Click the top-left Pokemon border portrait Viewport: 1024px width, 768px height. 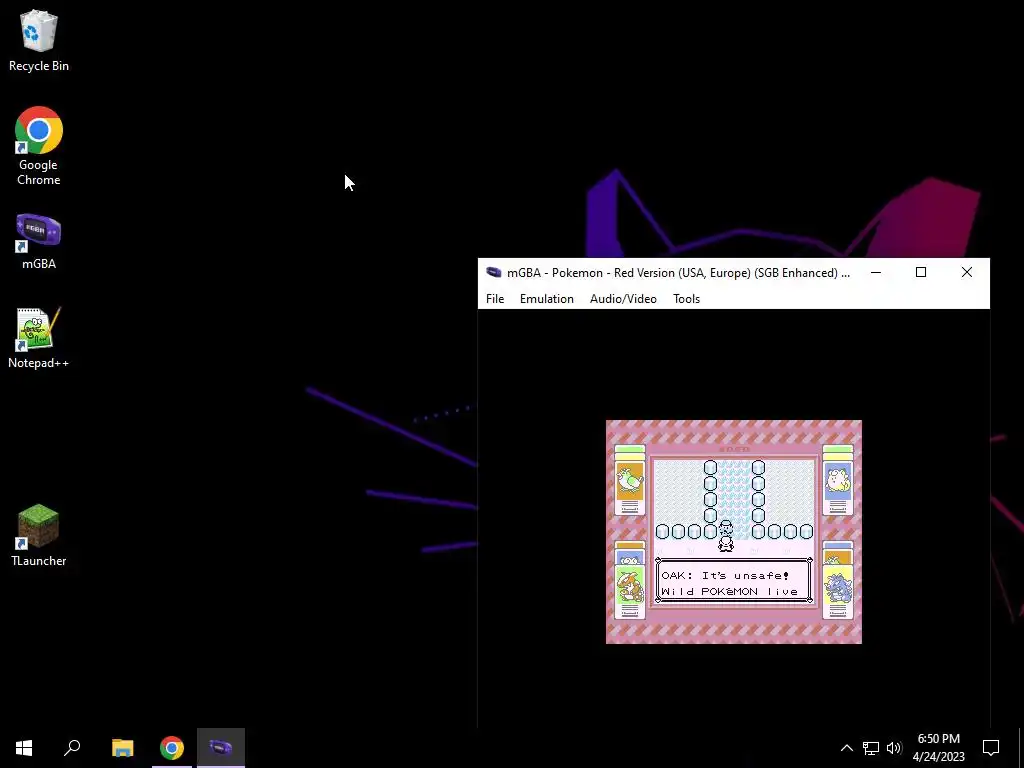pos(630,480)
